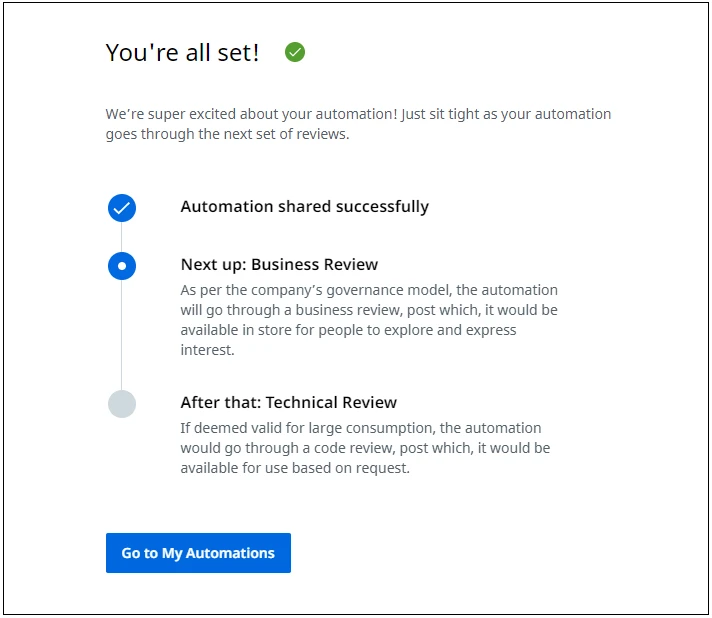This screenshot has width=712, height=618.
Task: Click the green success checkmark icon
Action: click(295, 52)
